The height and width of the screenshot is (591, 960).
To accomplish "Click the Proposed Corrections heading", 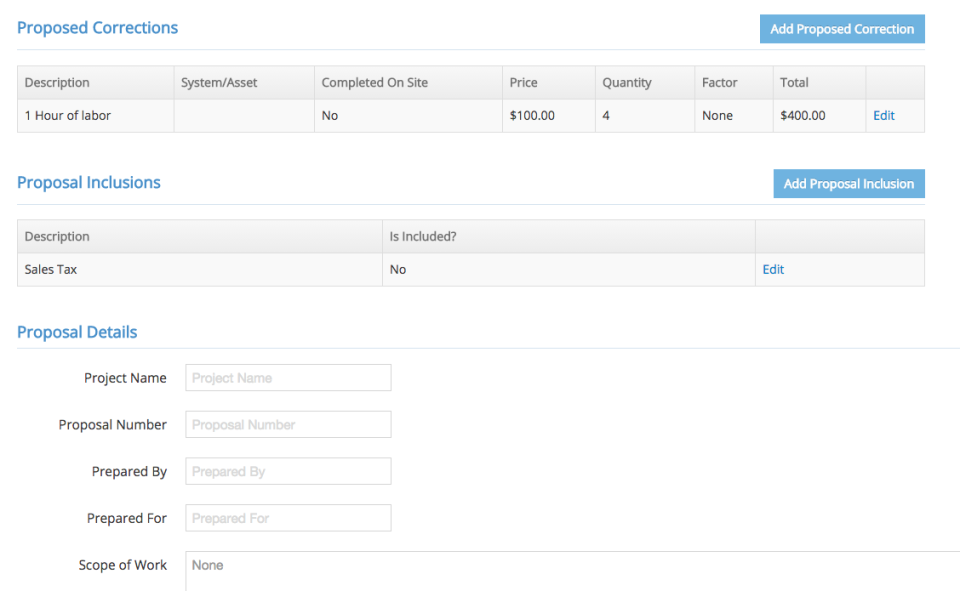I will (x=97, y=28).
